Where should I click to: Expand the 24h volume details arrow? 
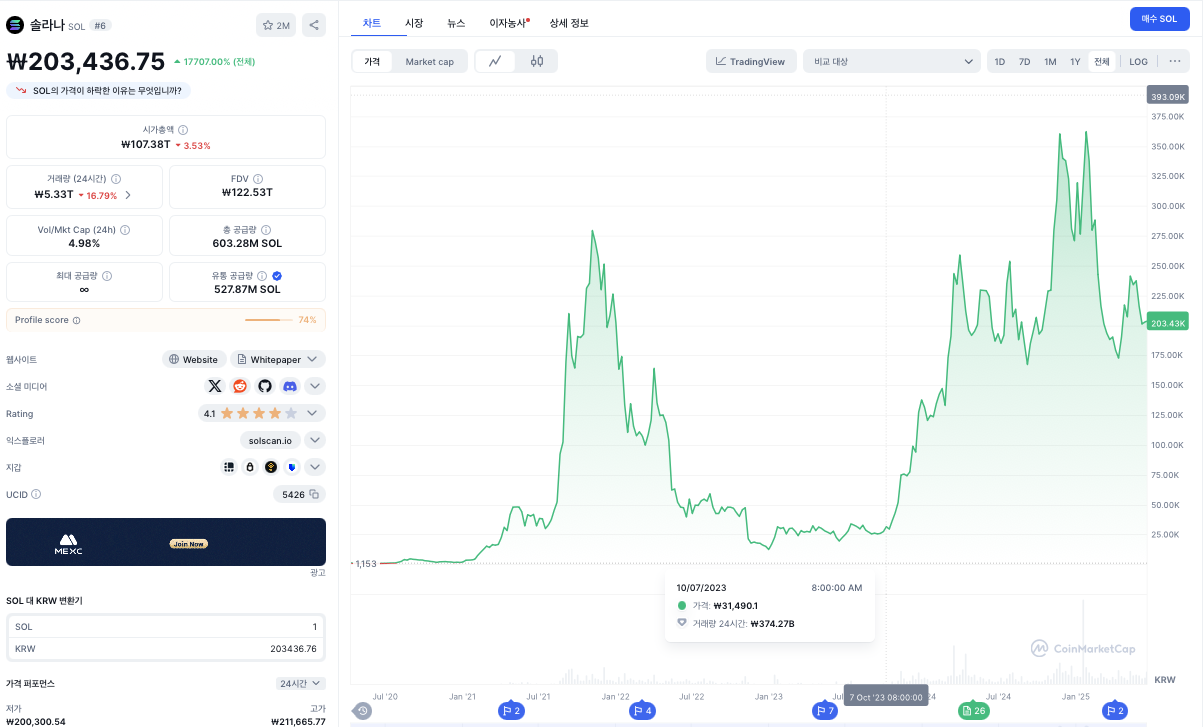128,195
